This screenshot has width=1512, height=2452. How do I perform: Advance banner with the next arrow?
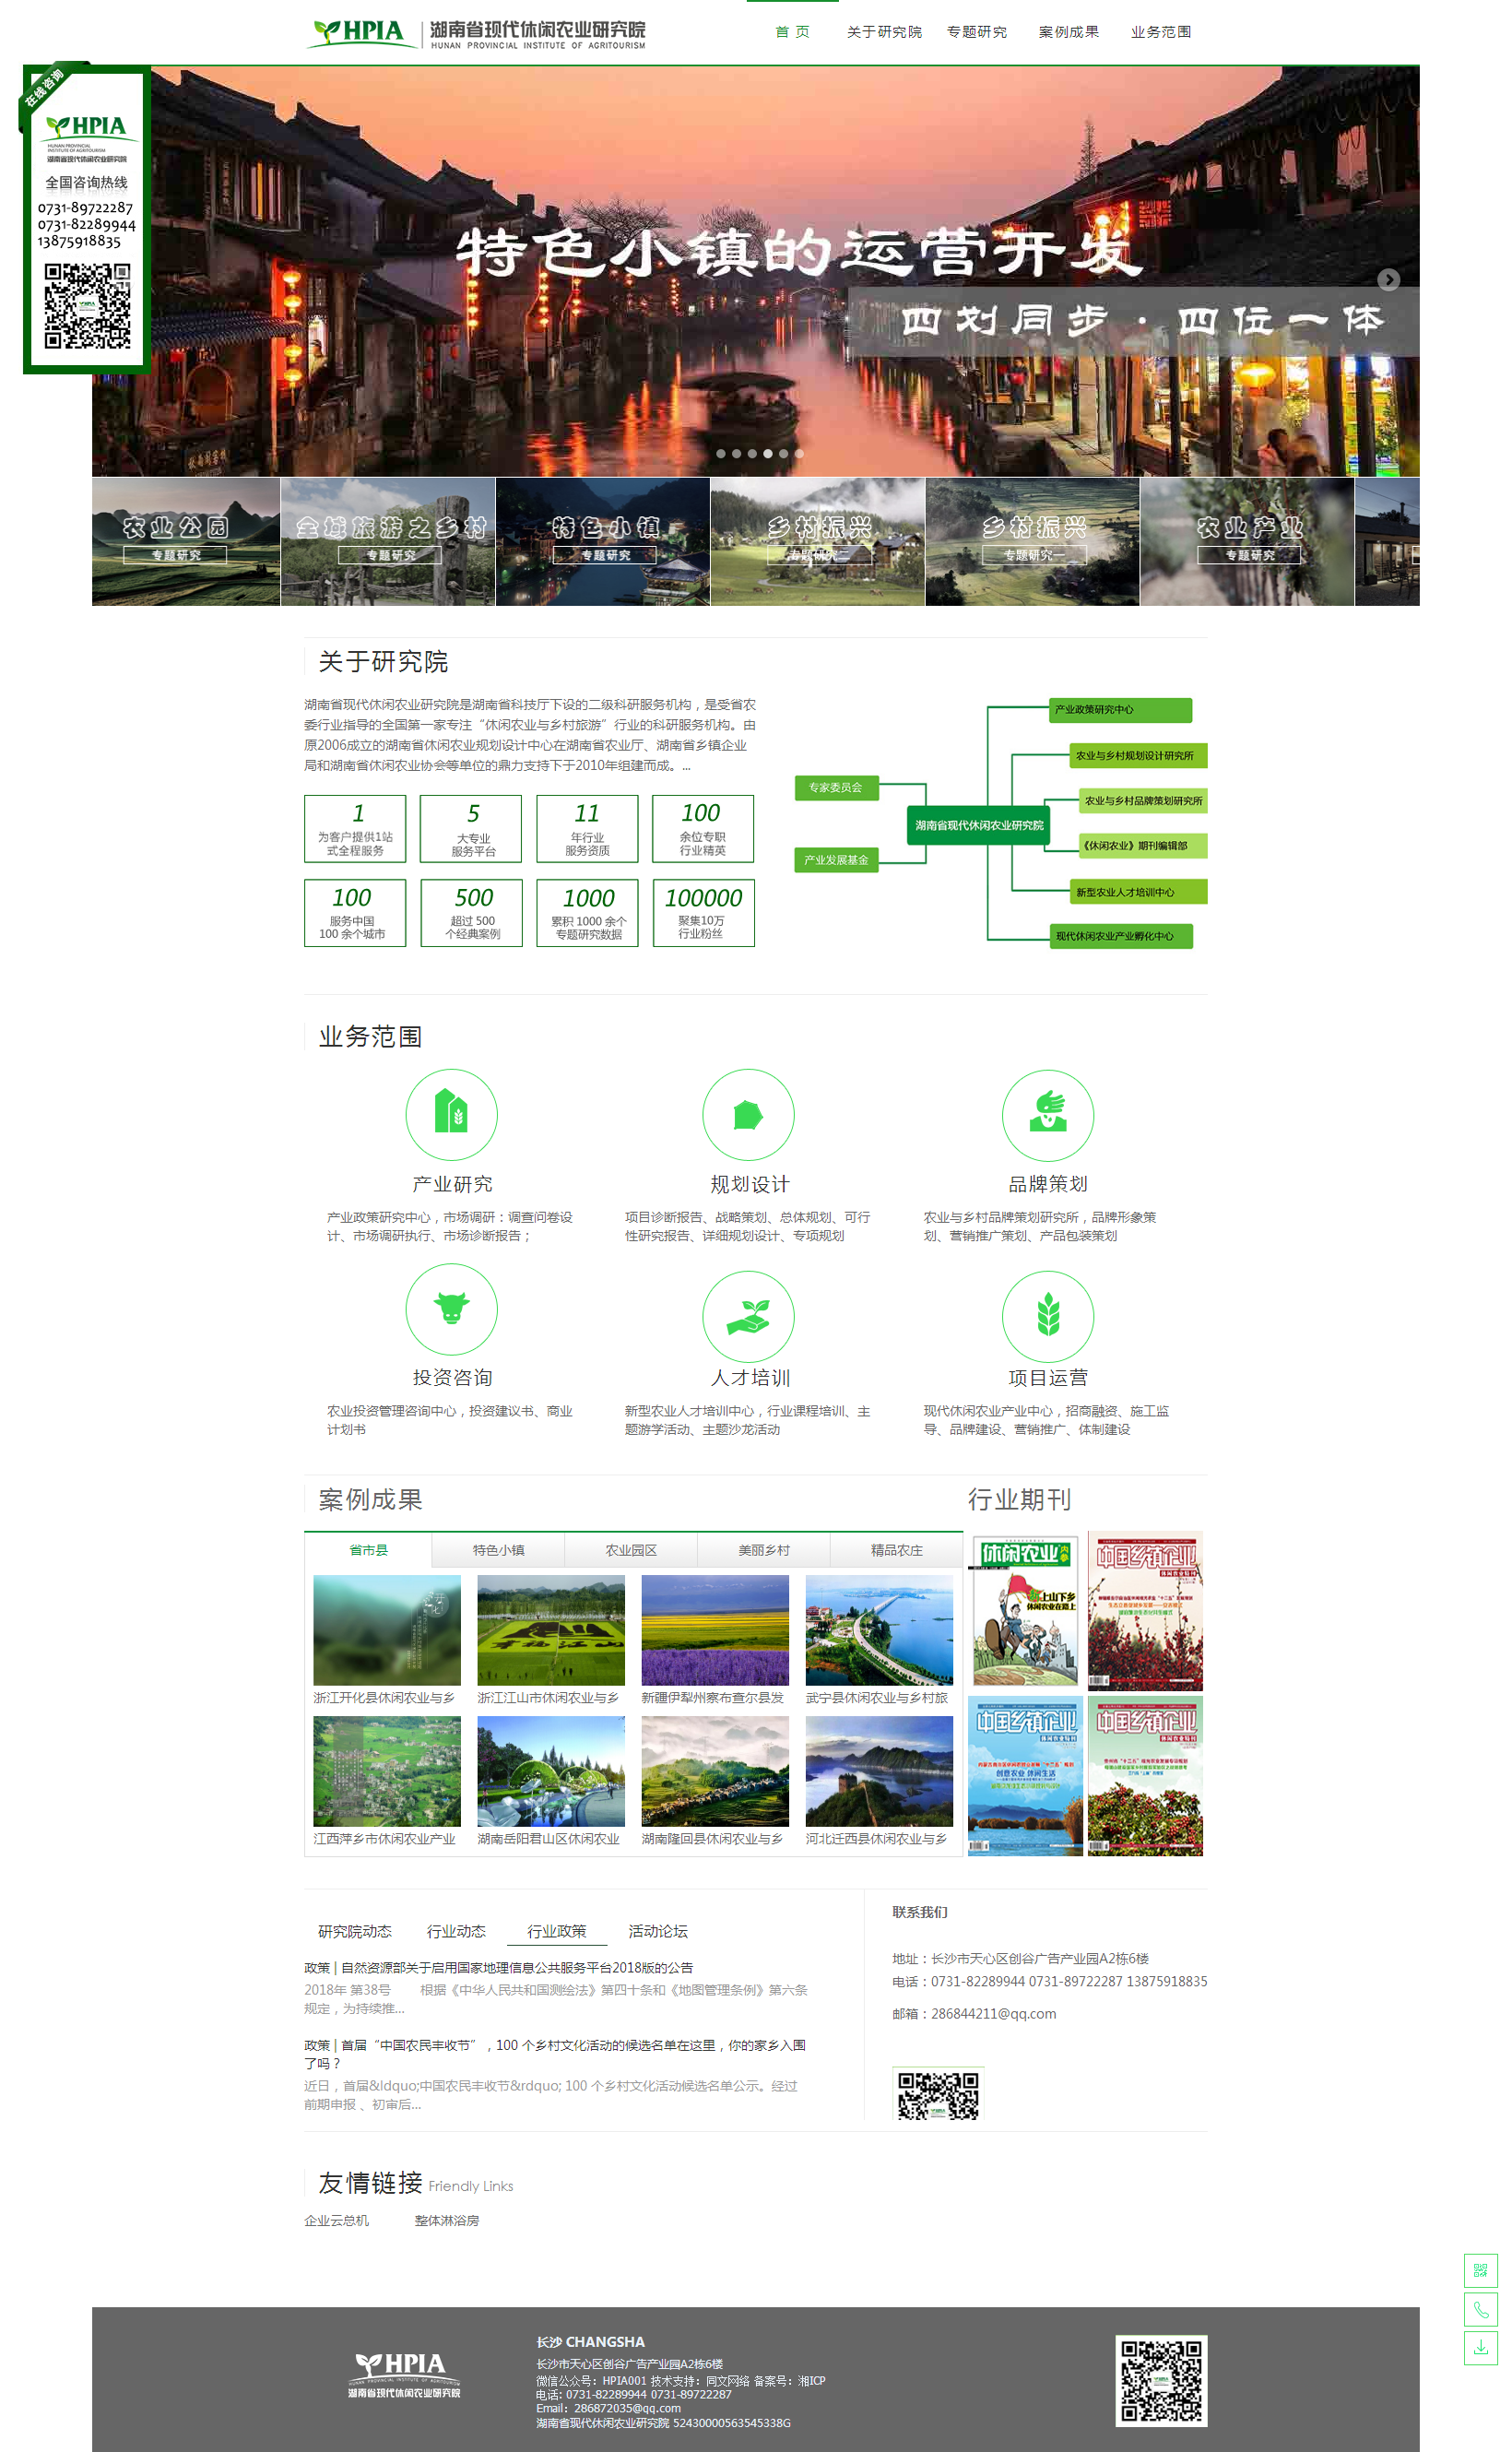pyautogui.click(x=1388, y=280)
